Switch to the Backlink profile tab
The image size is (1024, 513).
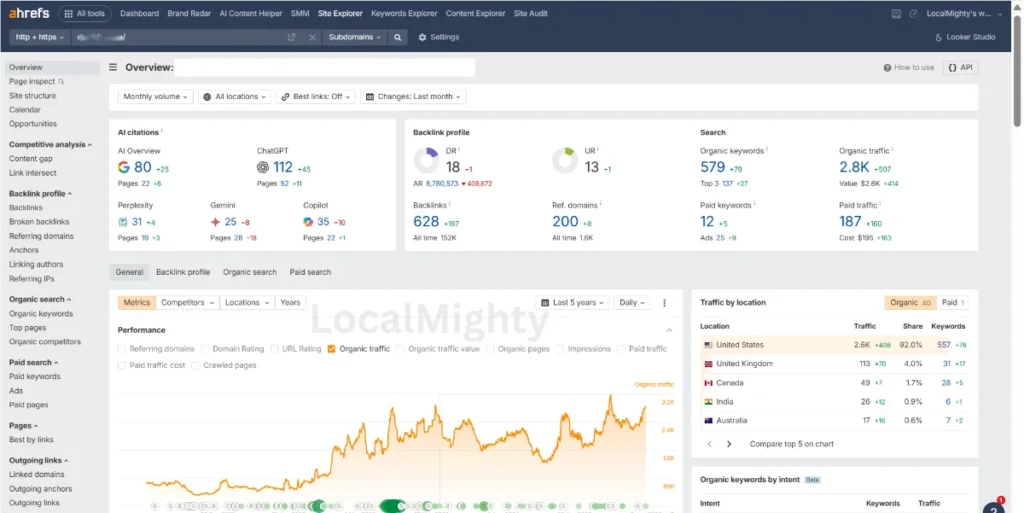pos(183,272)
